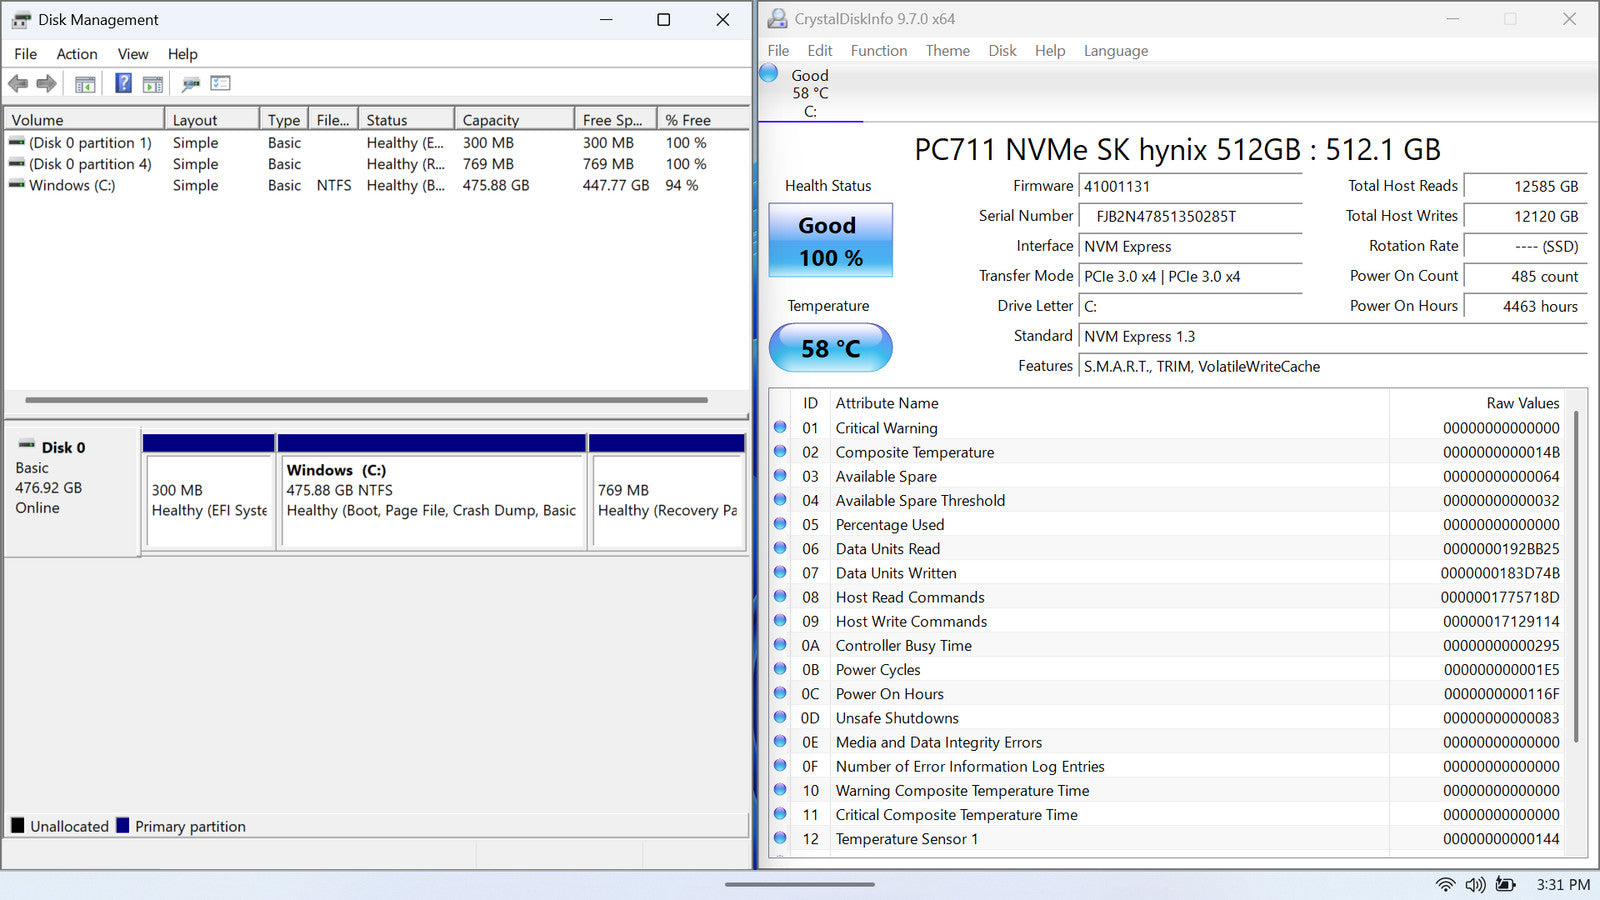
Task: Click the checklist settings toolbar icon
Action: pos(220,84)
